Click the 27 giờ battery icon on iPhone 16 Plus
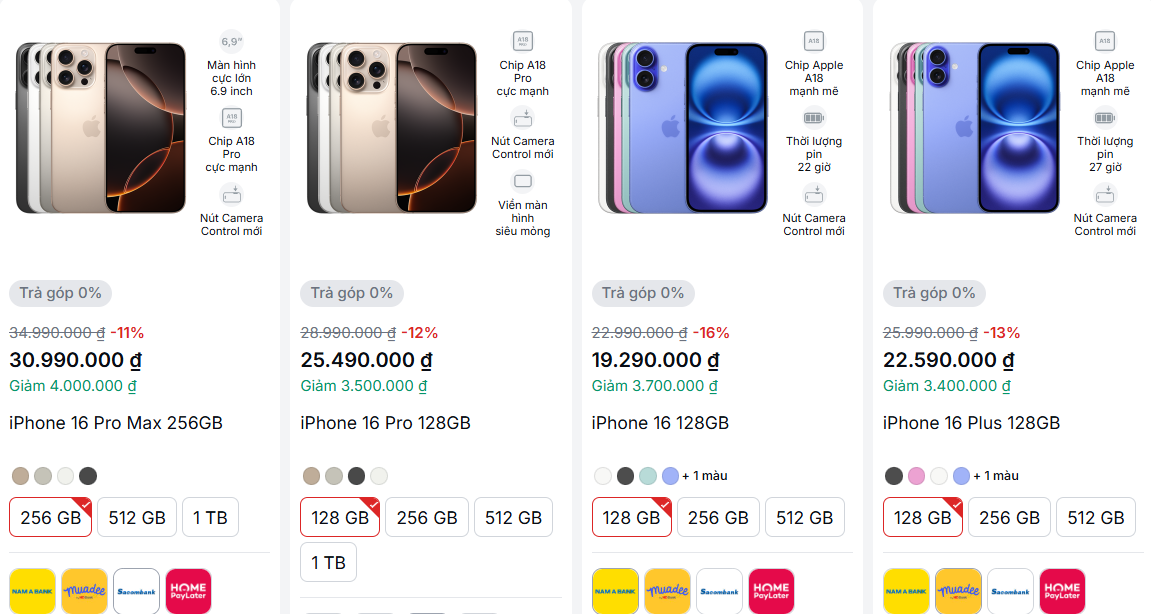 tap(1105, 118)
